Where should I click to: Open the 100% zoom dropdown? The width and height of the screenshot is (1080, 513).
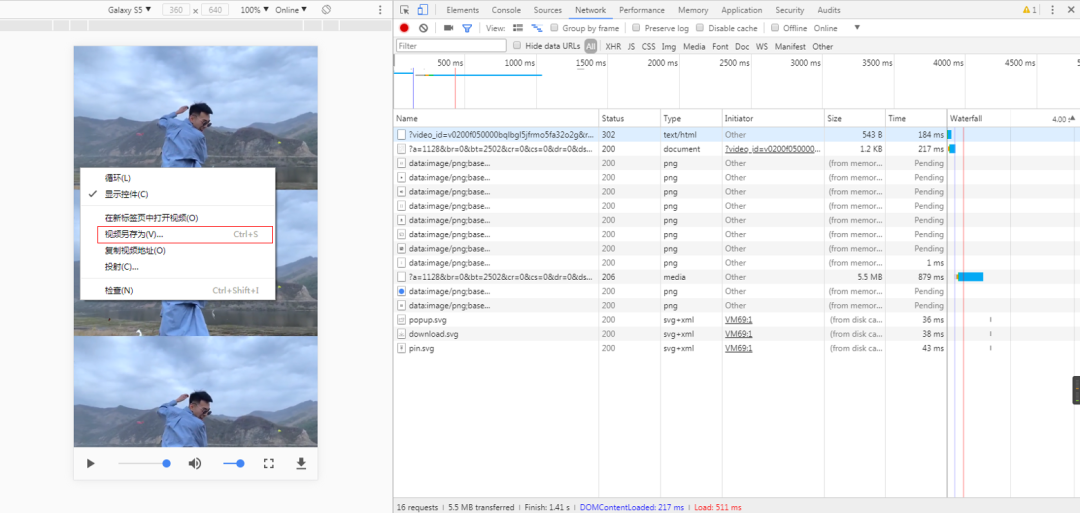256,10
